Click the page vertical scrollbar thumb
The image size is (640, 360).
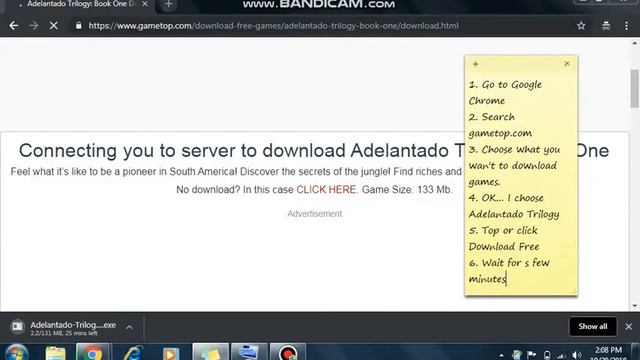[634, 88]
